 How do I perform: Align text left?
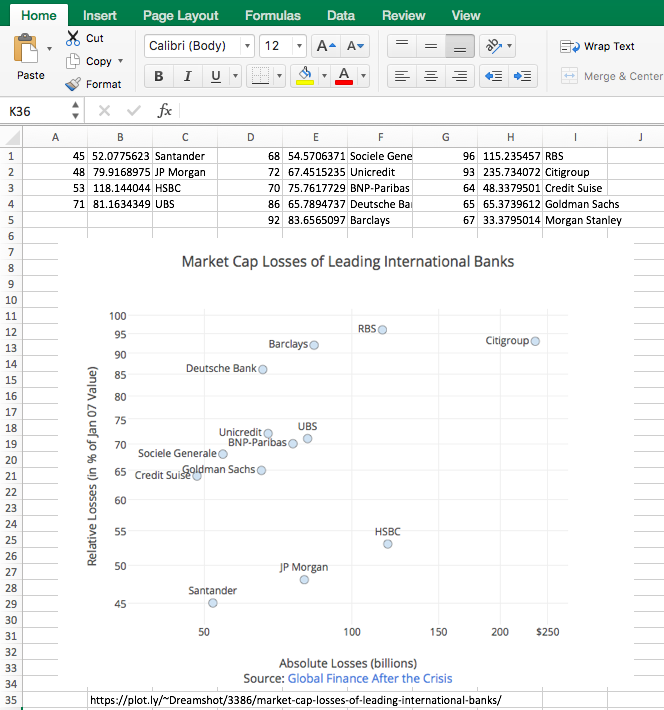(402, 76)
